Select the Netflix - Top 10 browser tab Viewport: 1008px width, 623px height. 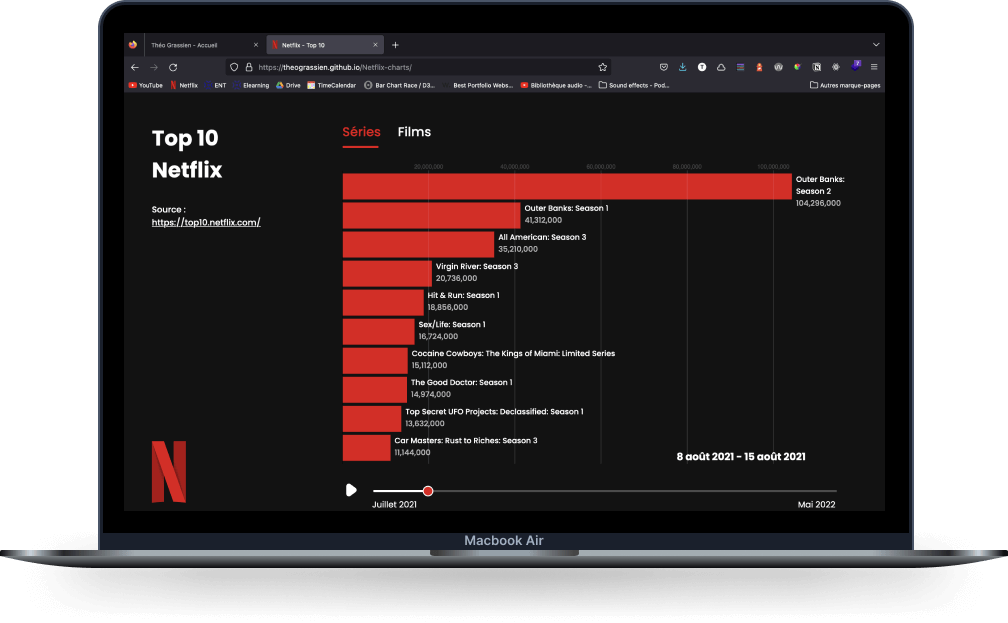pyautogui.click(x=325, y=45)
